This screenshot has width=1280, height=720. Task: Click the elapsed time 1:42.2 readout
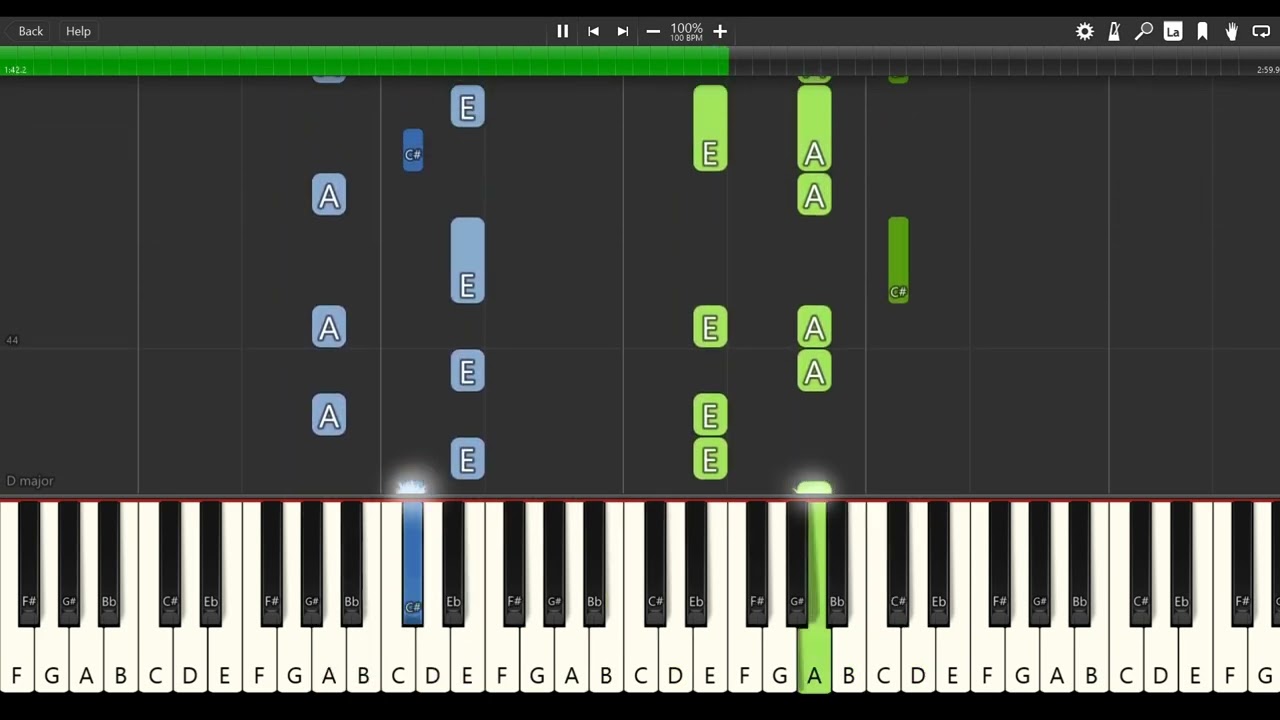coord(15,70)
